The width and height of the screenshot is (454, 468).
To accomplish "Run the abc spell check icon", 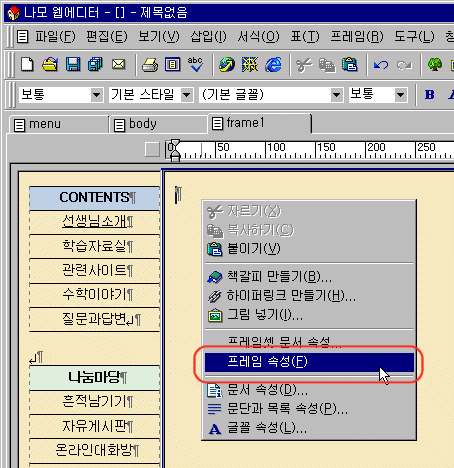I will click(x=195, y=64).
